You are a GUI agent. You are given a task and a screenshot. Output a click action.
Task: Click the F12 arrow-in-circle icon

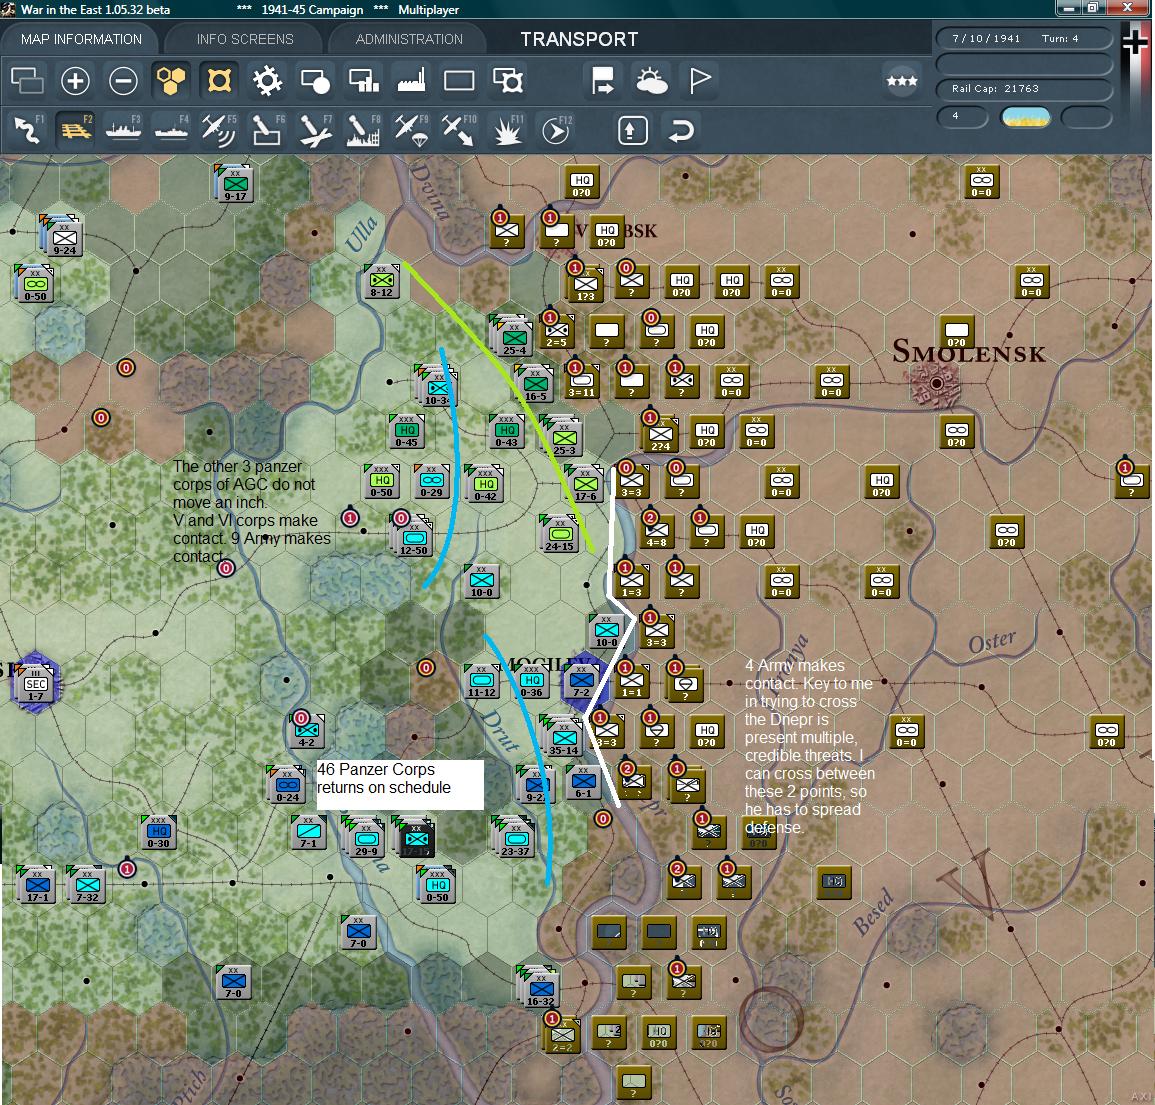[555, 130]
